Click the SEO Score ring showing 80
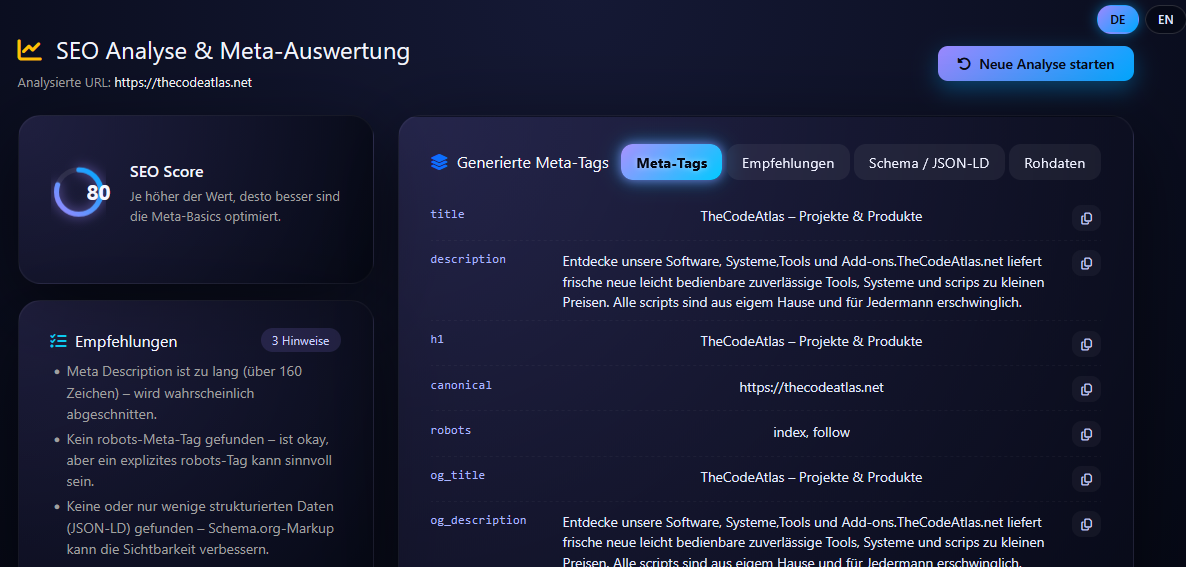Viewport: 1186px width, 567px height. coord(79,192)
